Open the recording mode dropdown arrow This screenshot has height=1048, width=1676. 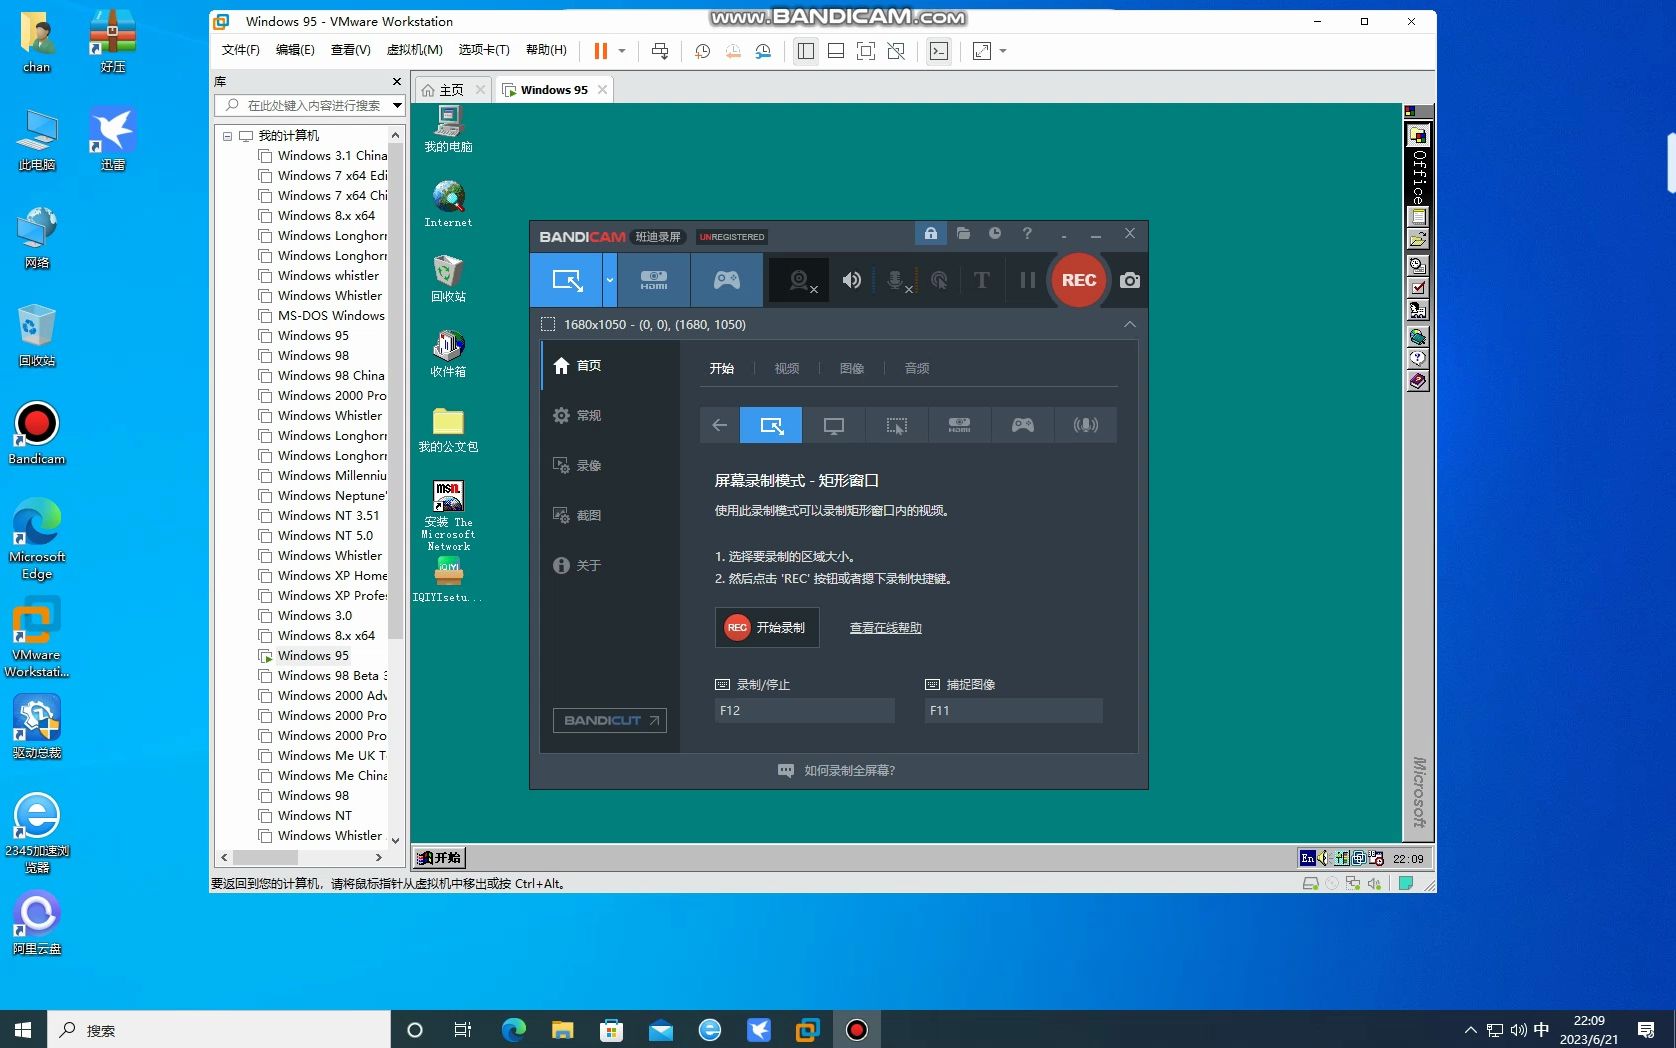[x=609, y=280]
